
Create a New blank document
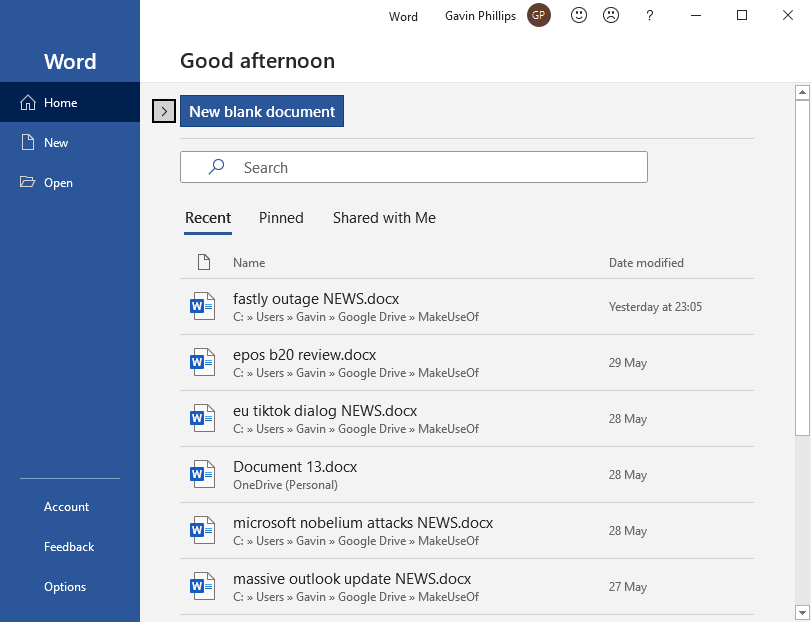click(261, 111)
